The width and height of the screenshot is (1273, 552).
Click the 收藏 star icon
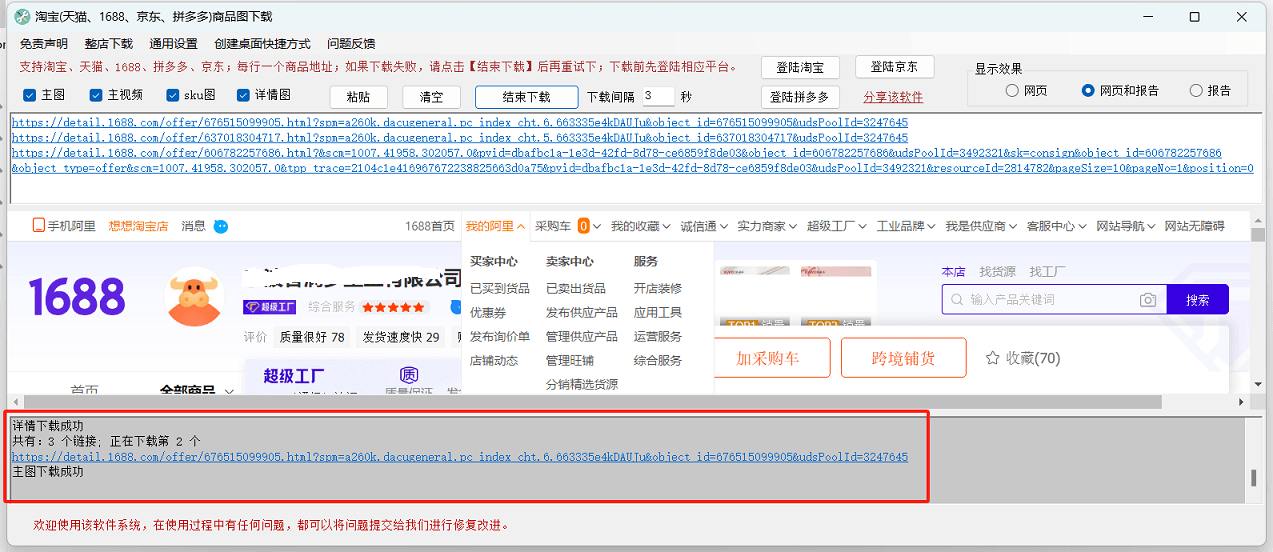(x=992, y=357)
